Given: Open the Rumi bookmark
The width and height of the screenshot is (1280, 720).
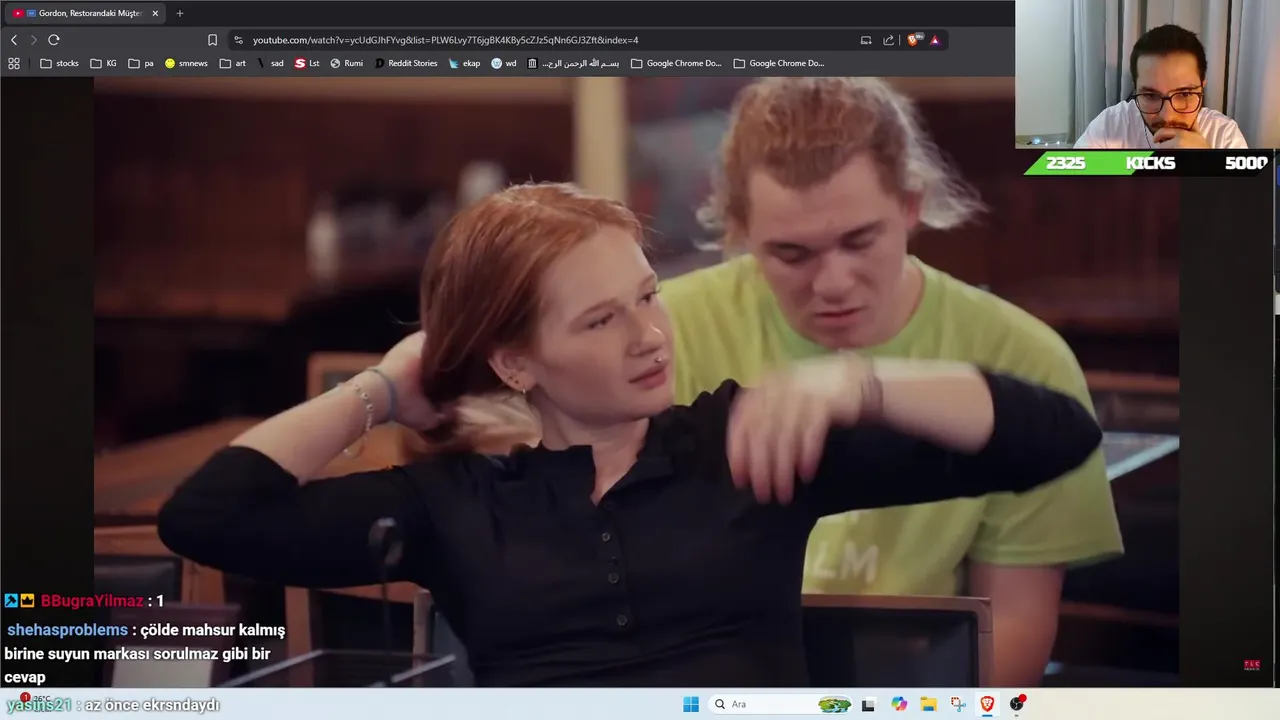Looking at the screenshot, I should point(347,63).
